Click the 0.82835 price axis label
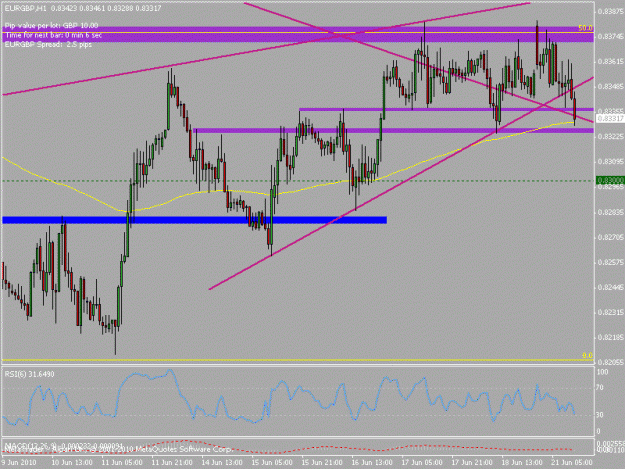Image resolution: width=625 pixels, height=469 pixels. (610, 212)
